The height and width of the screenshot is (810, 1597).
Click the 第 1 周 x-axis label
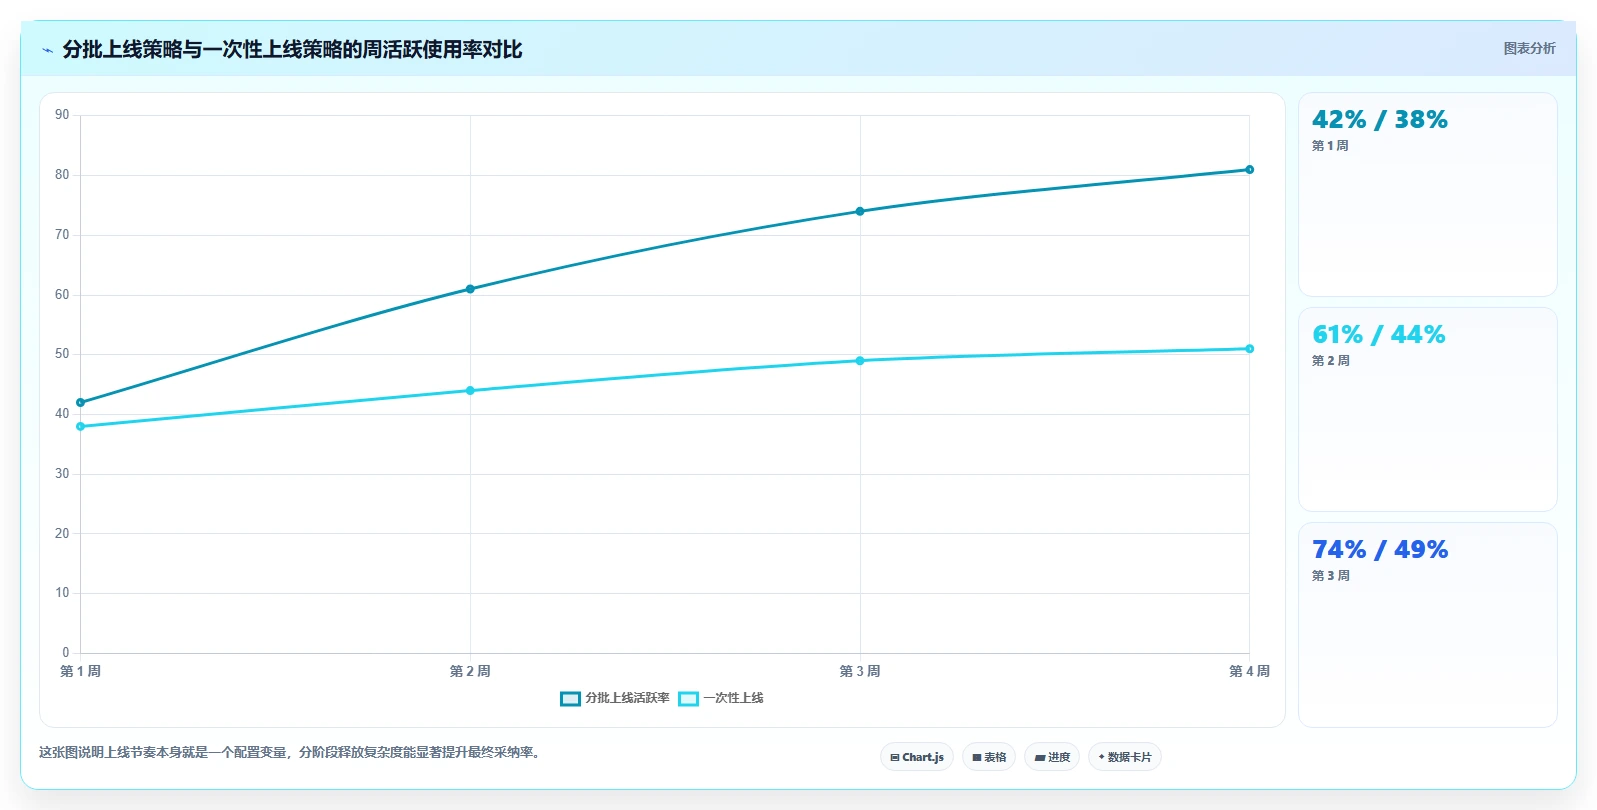(x=80, y=671)
